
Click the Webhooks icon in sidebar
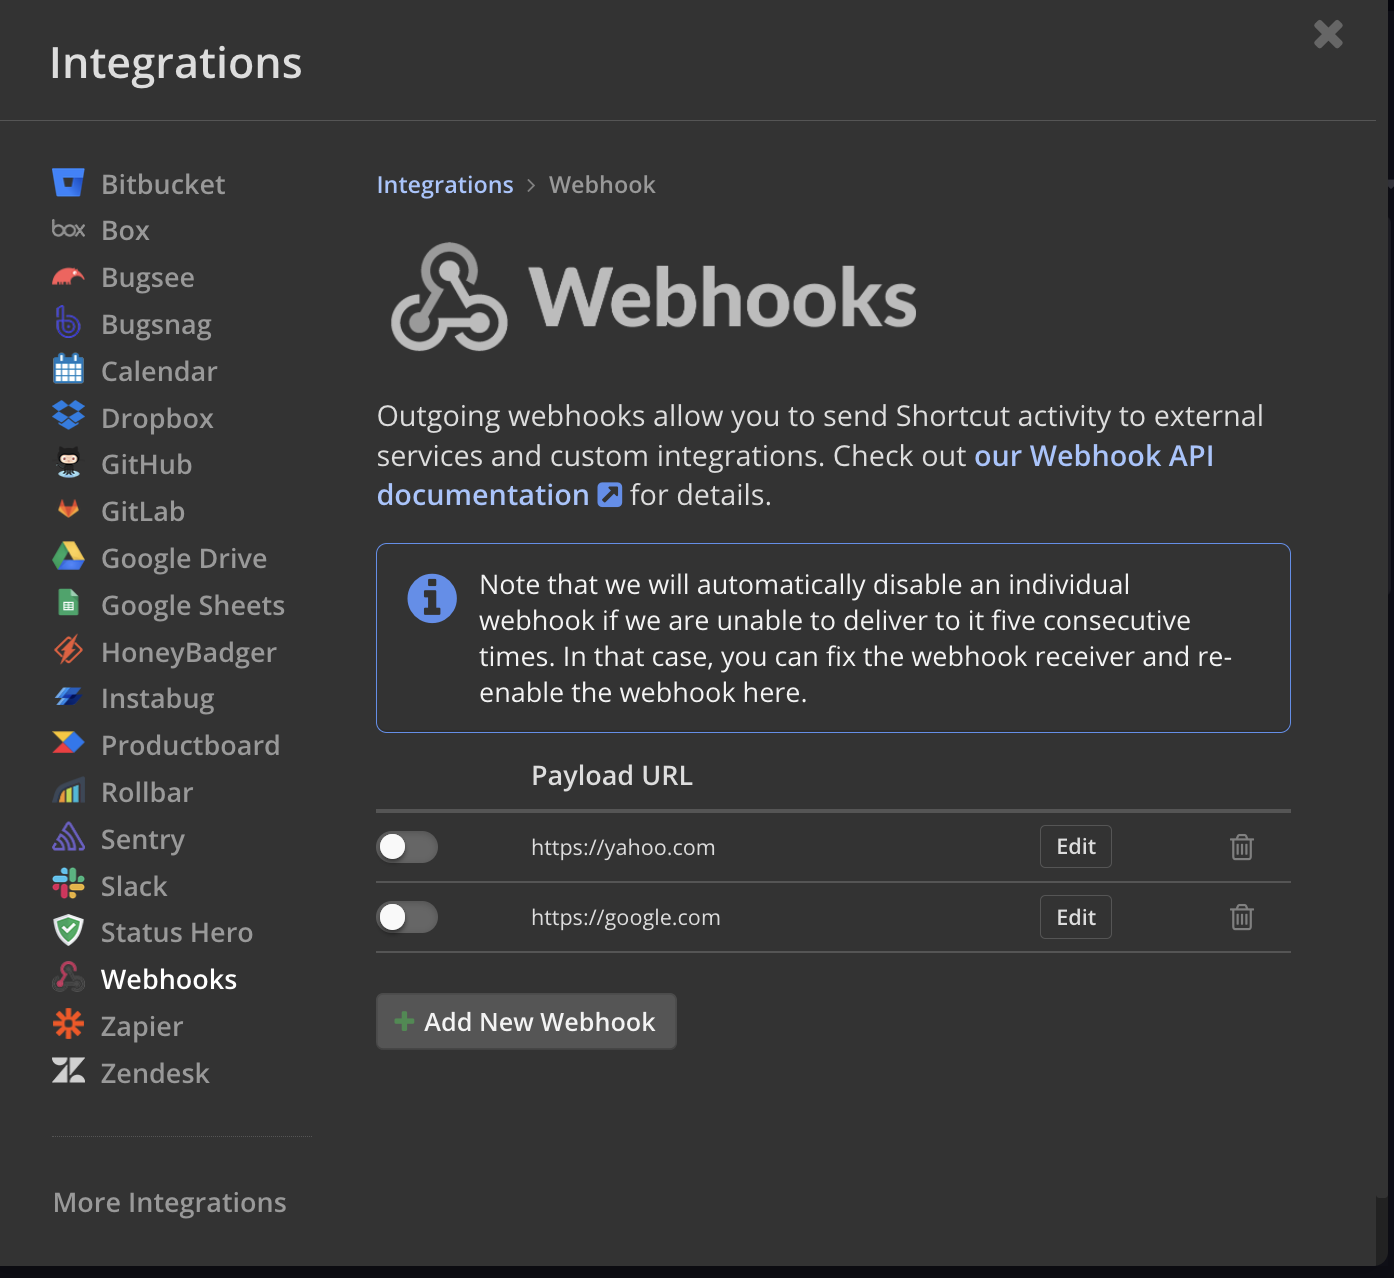68,977
